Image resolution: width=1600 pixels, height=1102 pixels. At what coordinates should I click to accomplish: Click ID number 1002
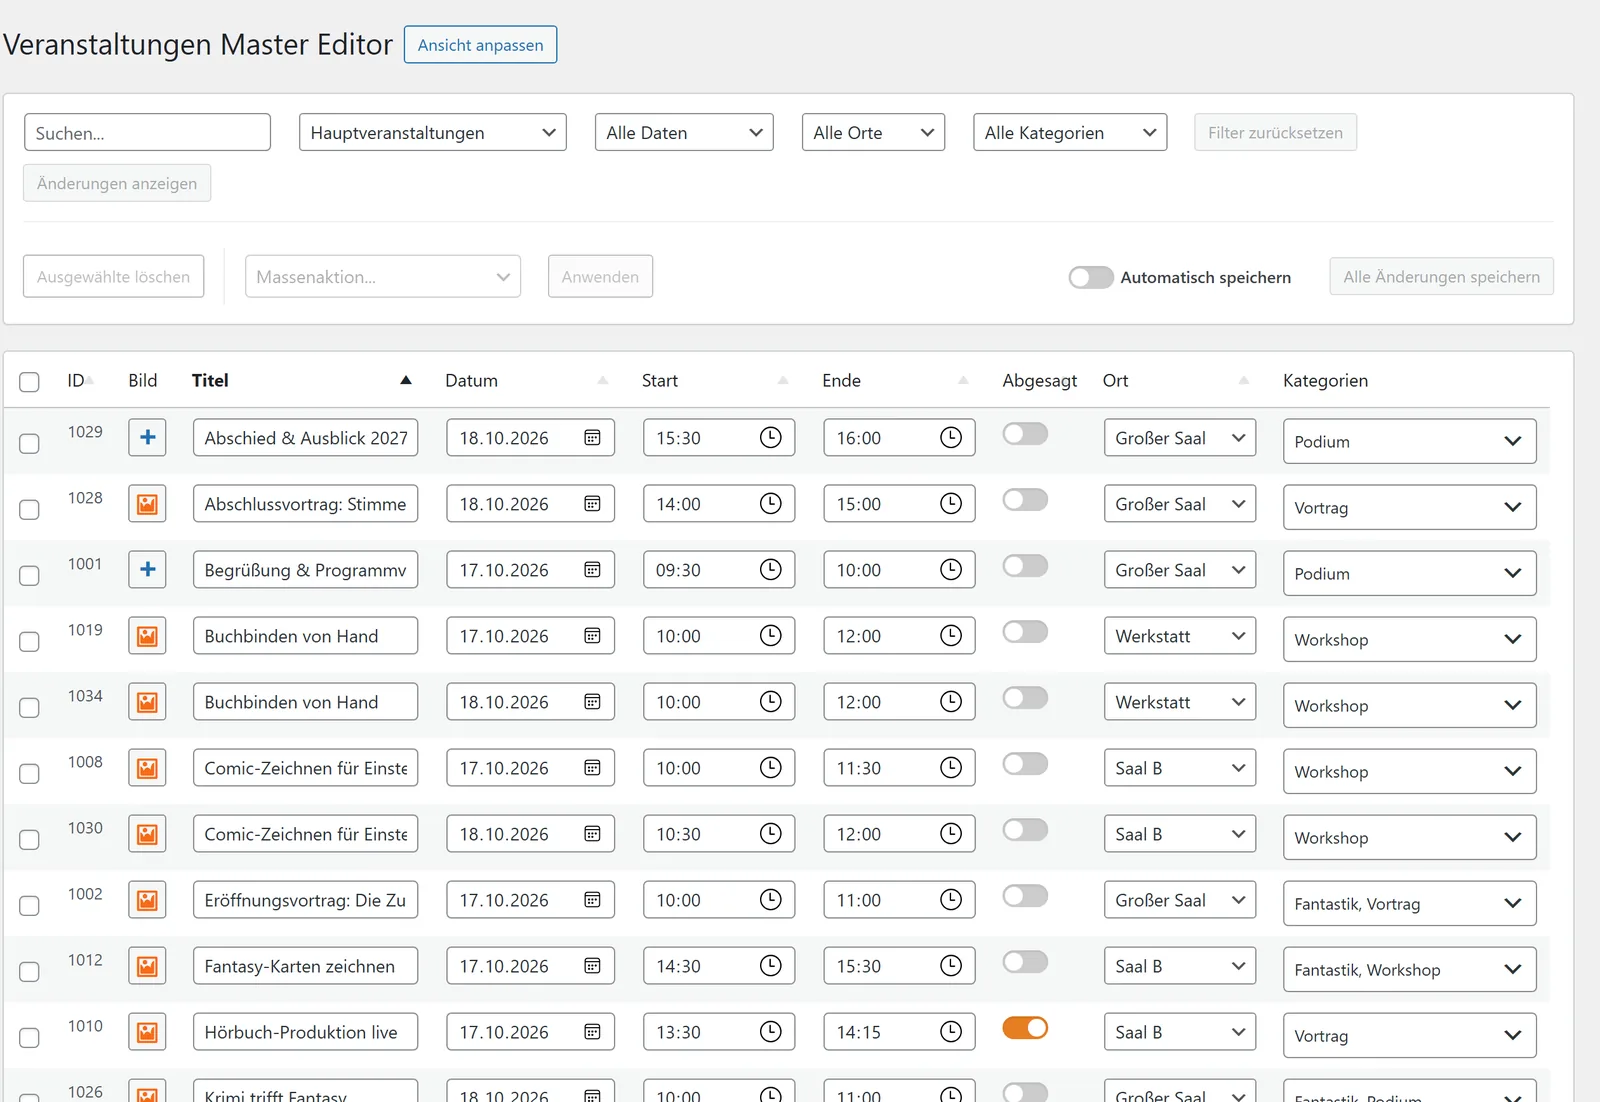coord(85,893)
